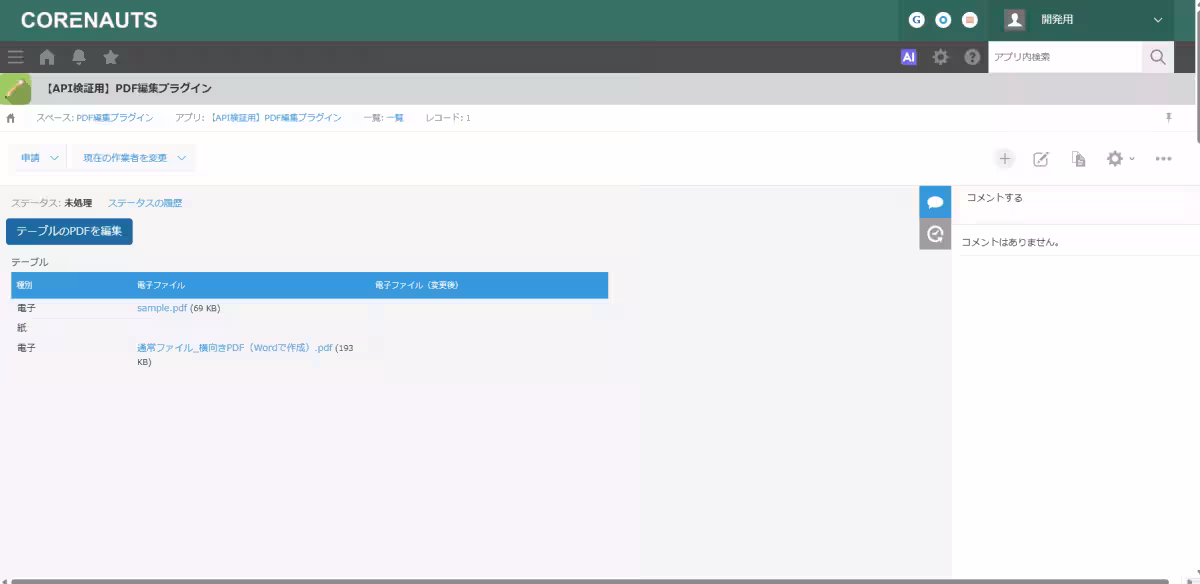Edit the record with pencil icon

coord(1041,158)
